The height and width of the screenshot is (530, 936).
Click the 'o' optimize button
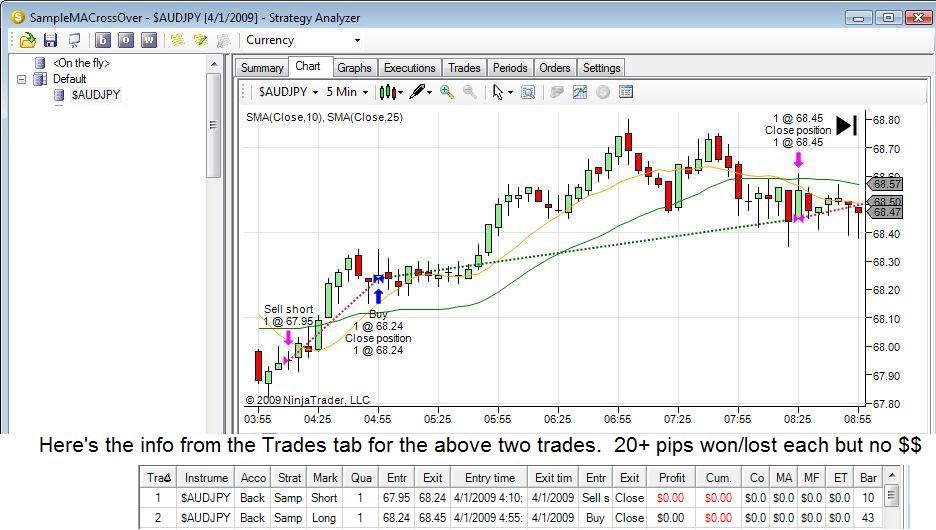pos(125,41)
